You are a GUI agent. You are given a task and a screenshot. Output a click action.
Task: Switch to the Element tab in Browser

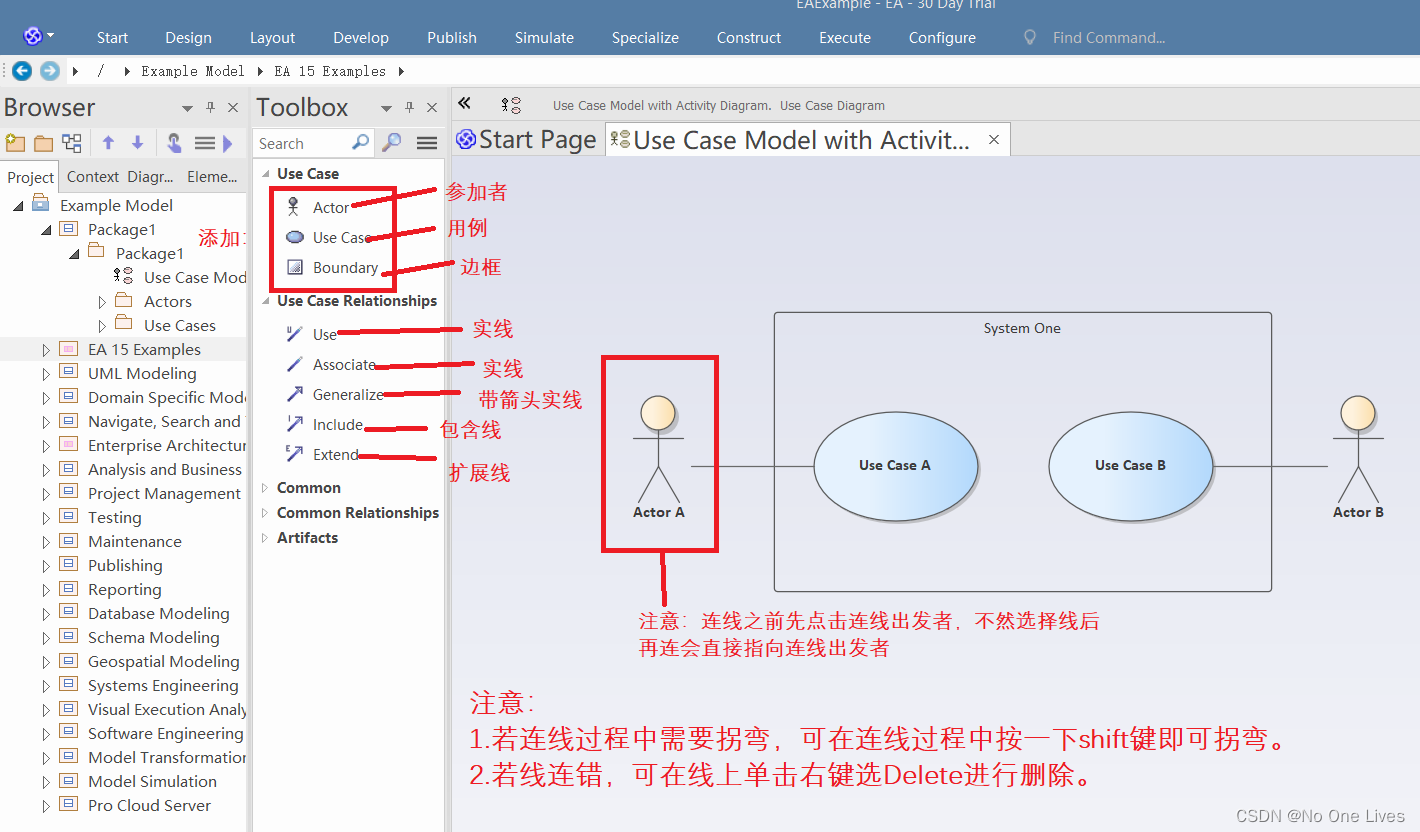(x=212, y=176)
